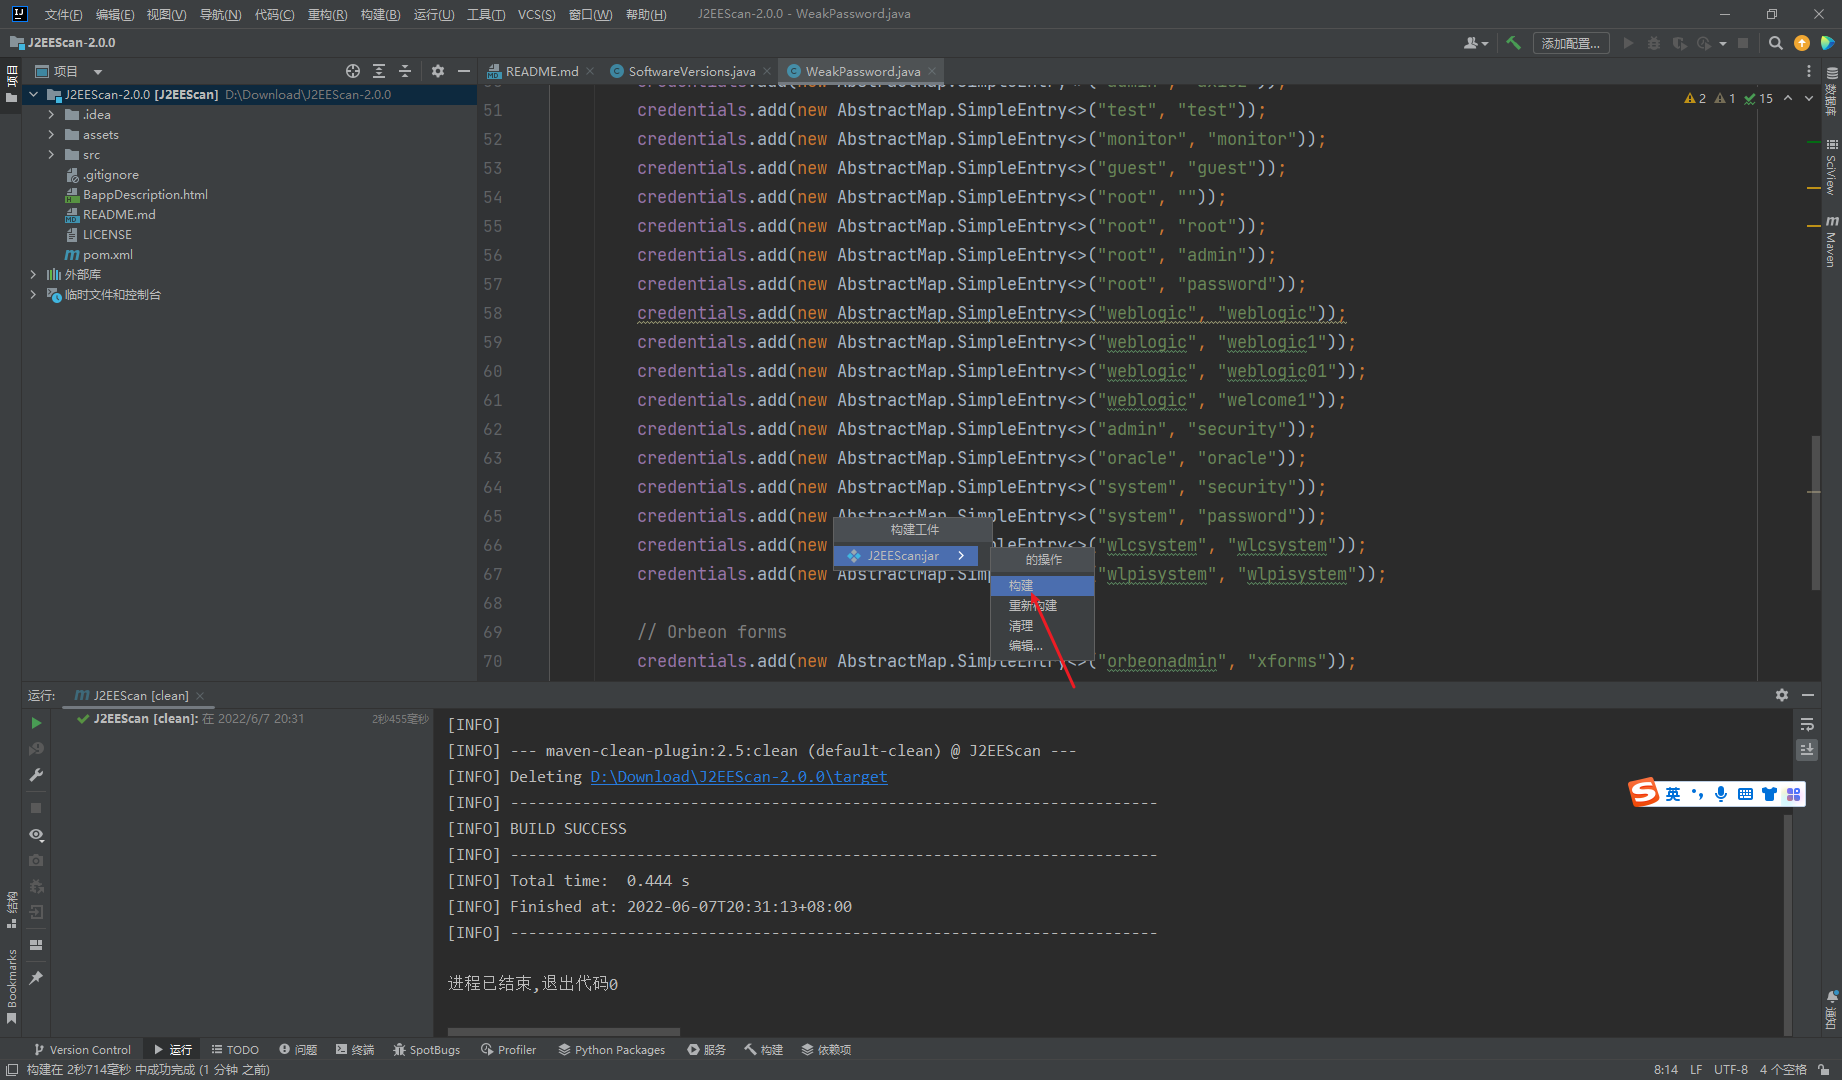Click the pin icon in run panel

36,978
